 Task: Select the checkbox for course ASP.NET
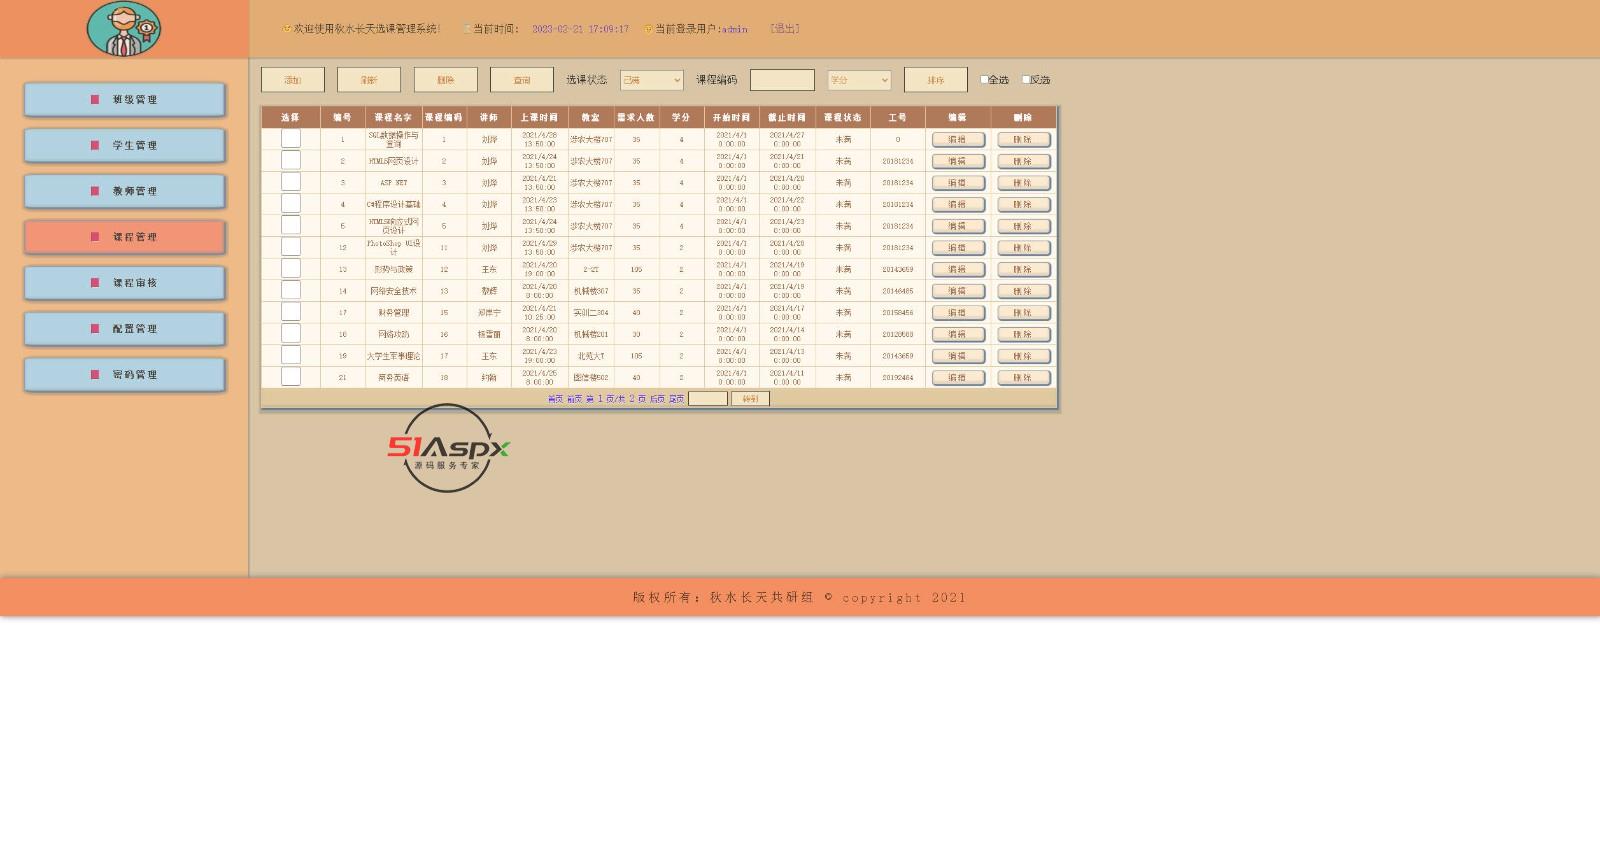point(291,182)
